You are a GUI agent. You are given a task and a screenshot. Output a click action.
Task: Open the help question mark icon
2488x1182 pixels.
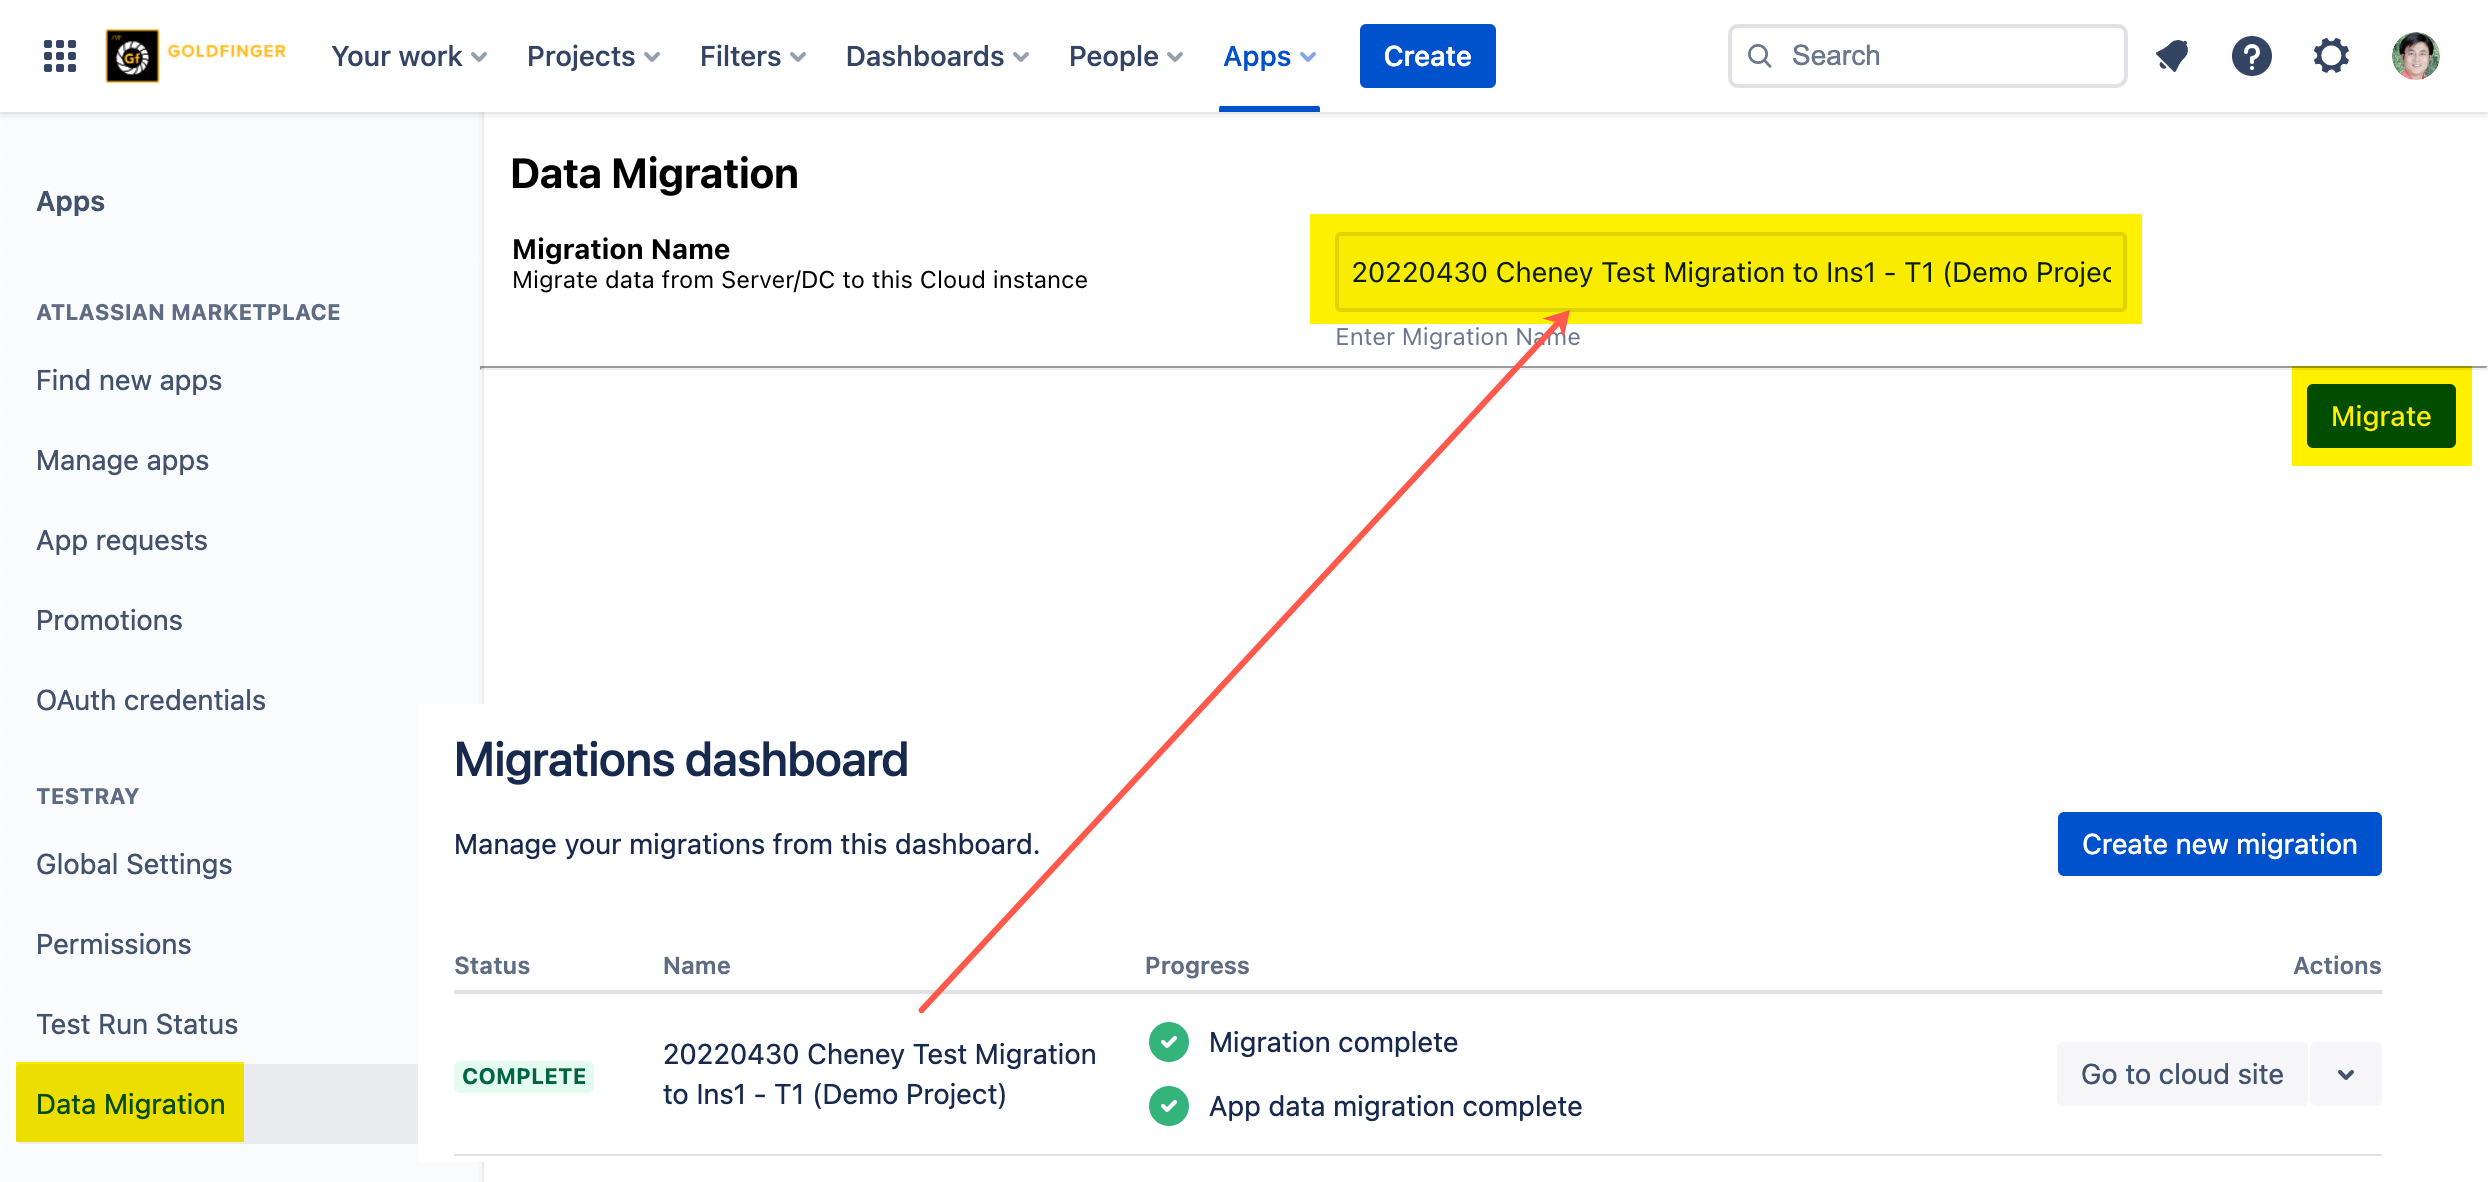2251,56
